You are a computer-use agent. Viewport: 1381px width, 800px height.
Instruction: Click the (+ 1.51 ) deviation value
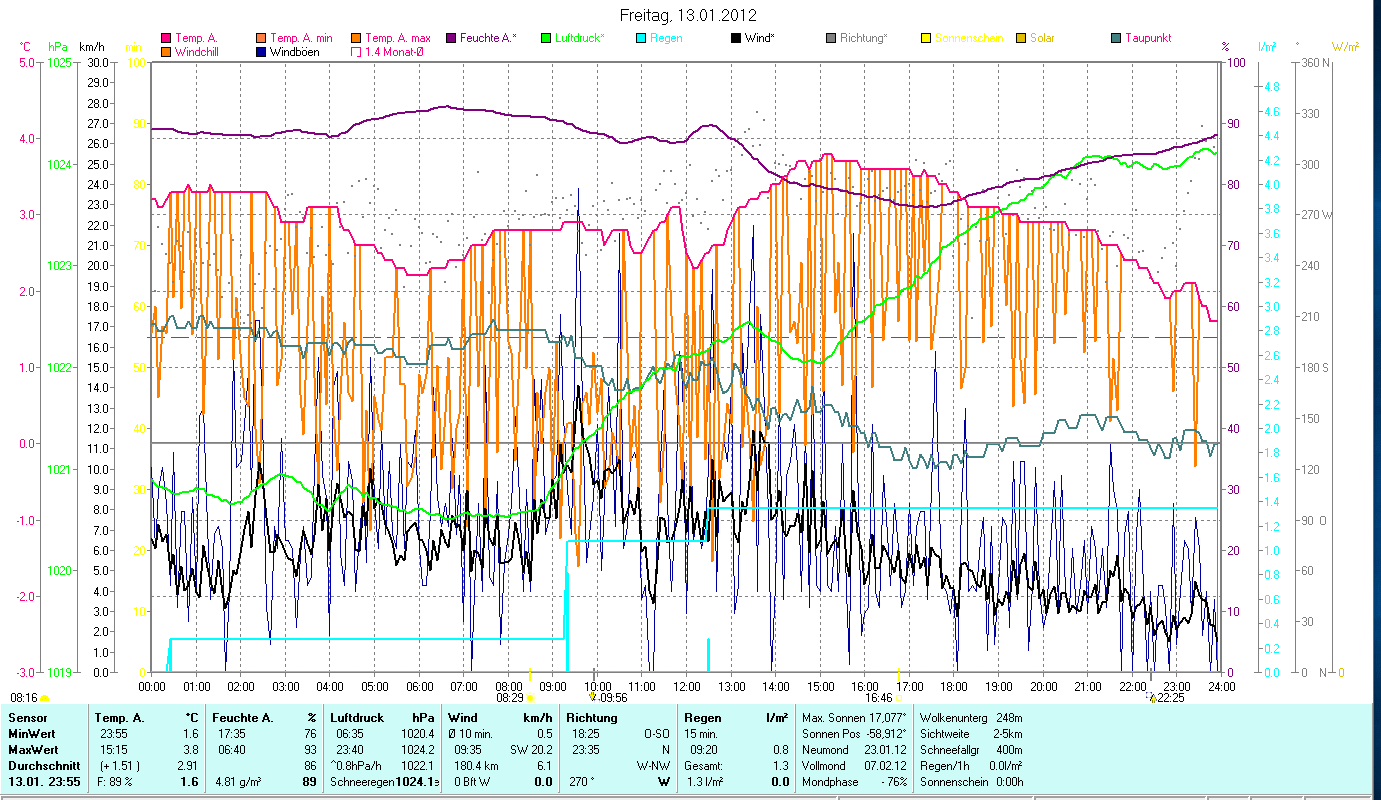(x=118, y=765)
